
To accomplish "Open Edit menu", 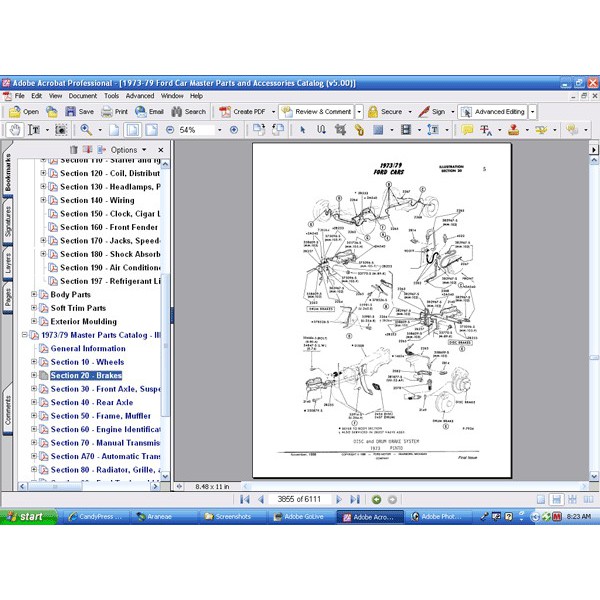I will click(x=36, y=96).
